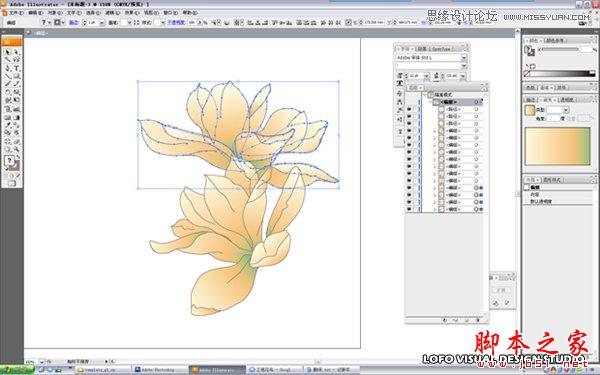Select the Line Segment tool

coord(8,76)
